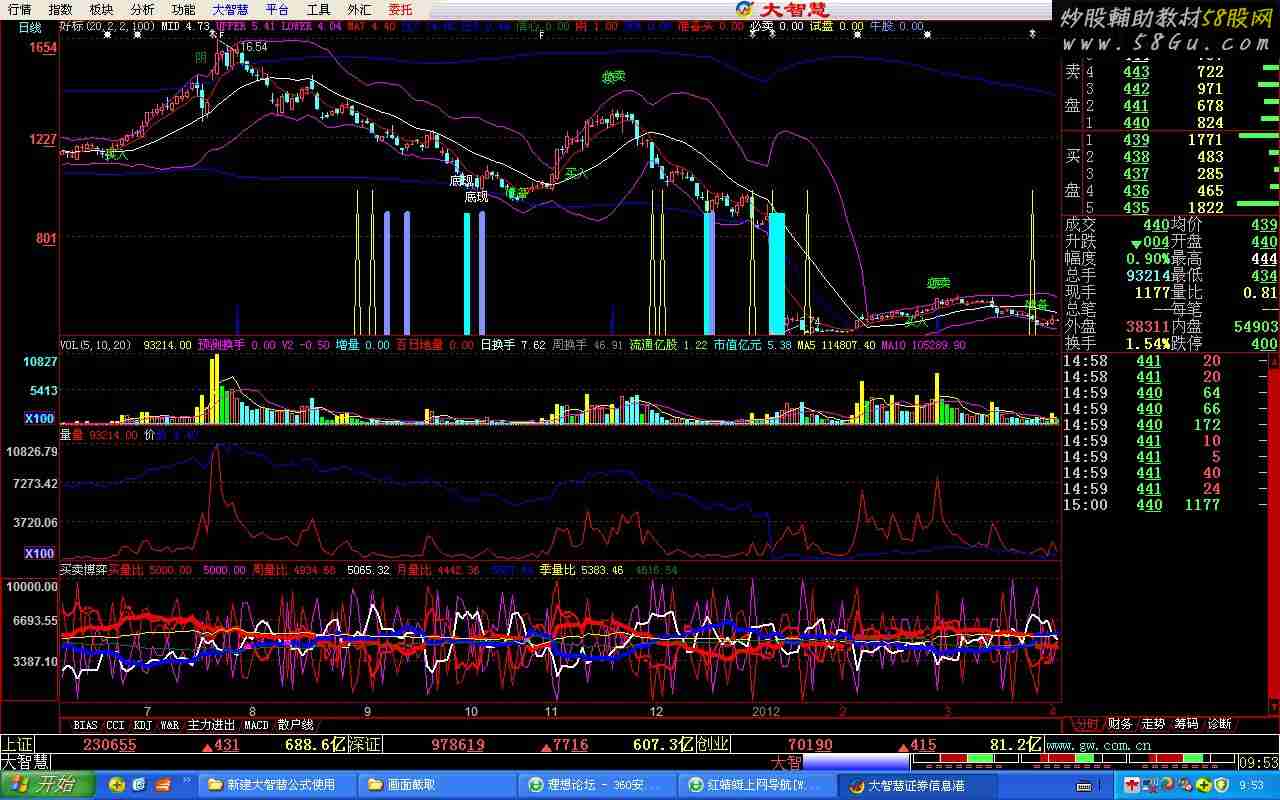Click the 日线 period label
This screenshot has width=1280, height=800.
coord(30,27)
